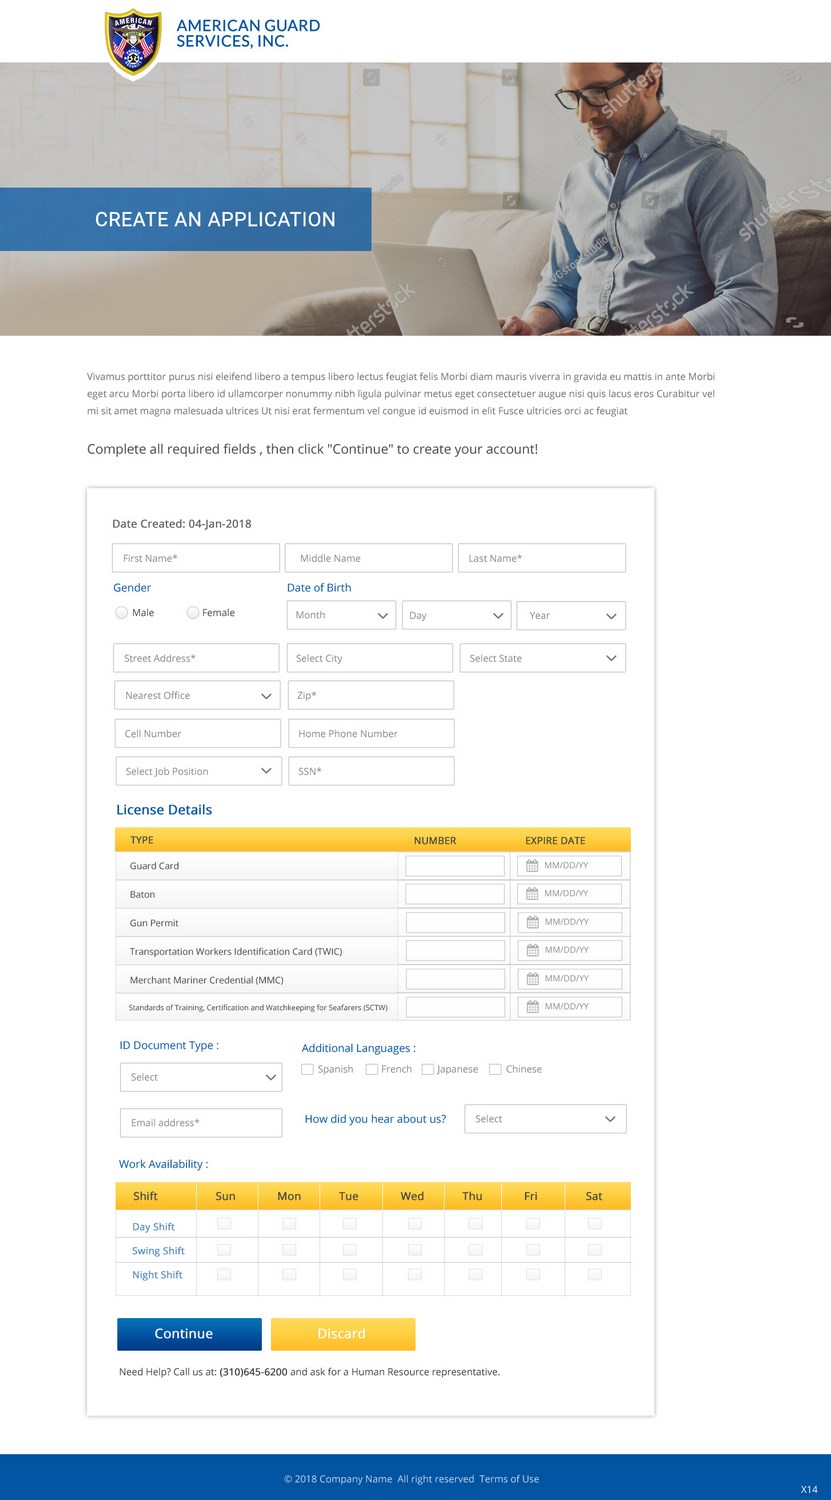The height and width of the screenshot is (1500, 831).
Task: Open calendar icon in TWIC row
Action: [x=532, y=950]
